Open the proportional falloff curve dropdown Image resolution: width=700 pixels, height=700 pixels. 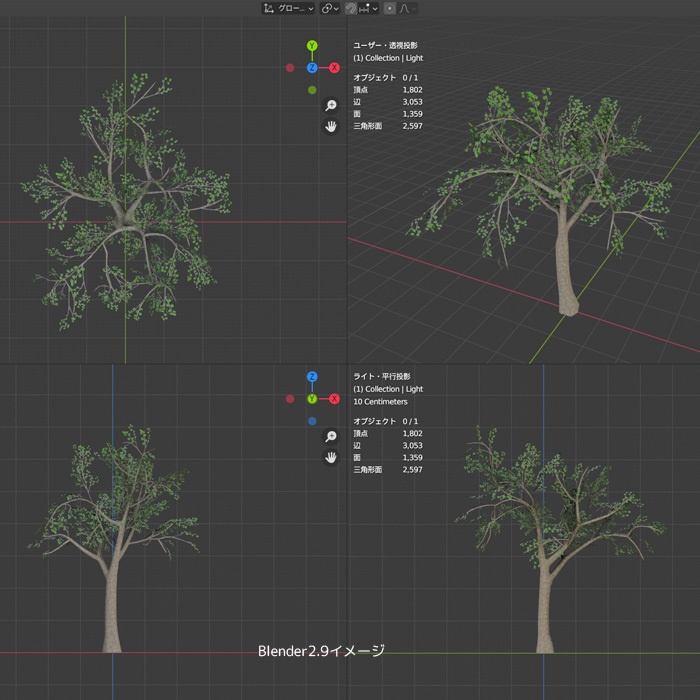407,8
